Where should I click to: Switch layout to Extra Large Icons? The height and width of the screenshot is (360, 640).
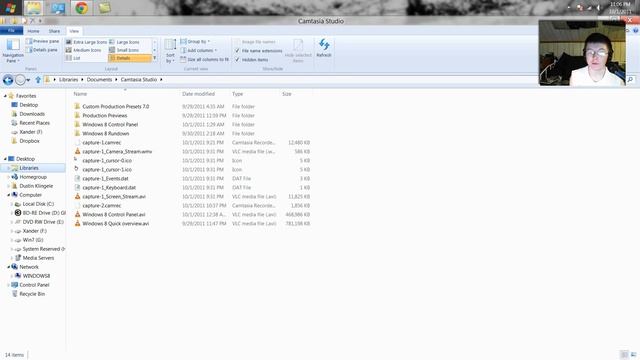[86, 42]
